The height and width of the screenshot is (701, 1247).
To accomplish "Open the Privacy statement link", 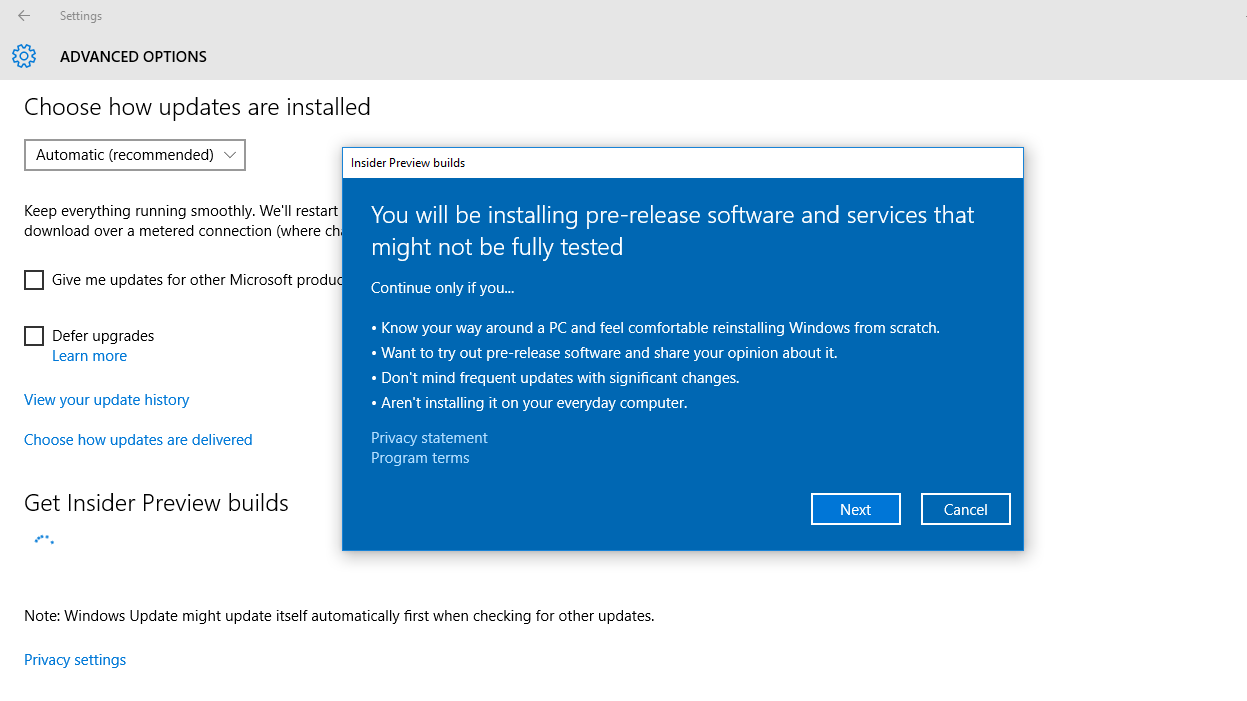I will point(429,438).
